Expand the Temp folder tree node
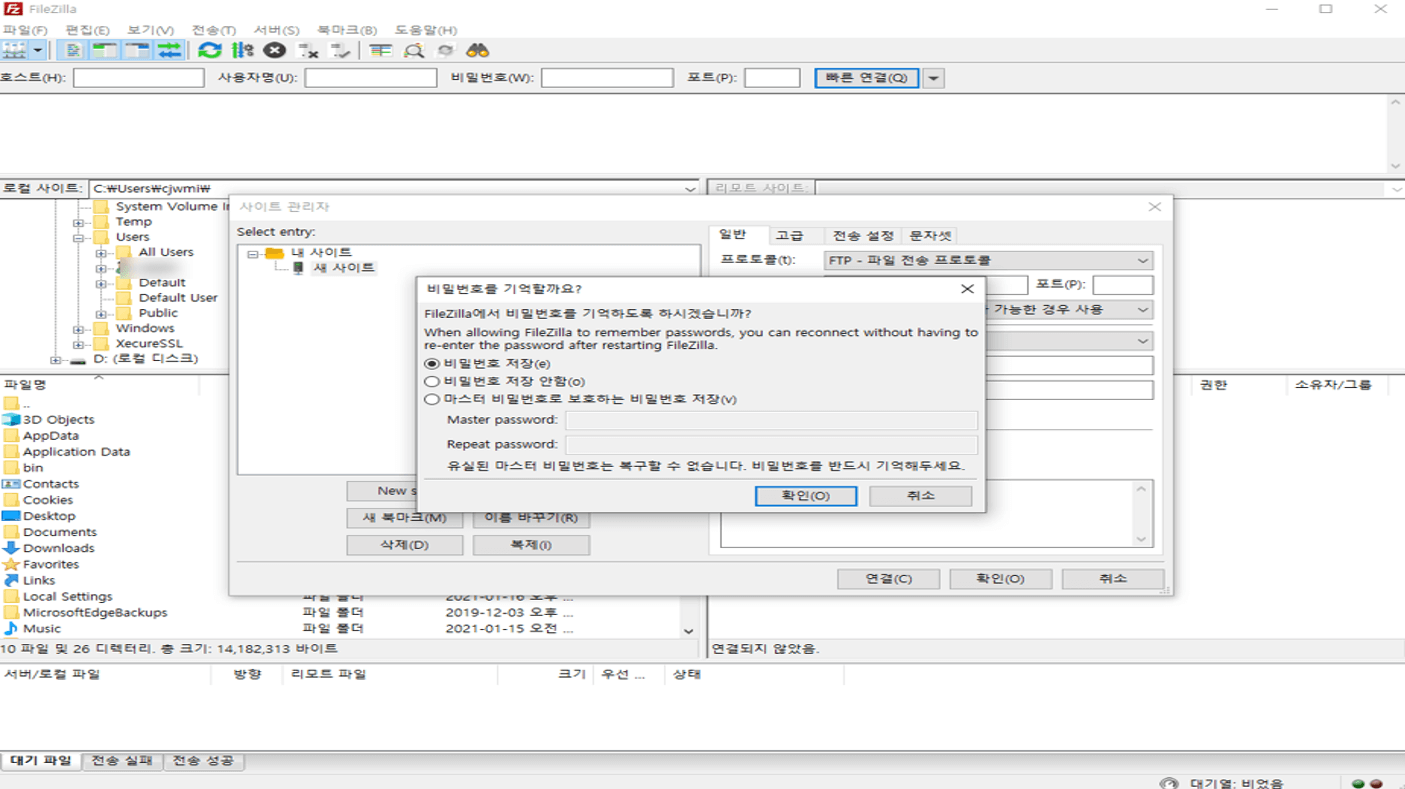This screenshot has width=1405, height=789. (78, 222)
